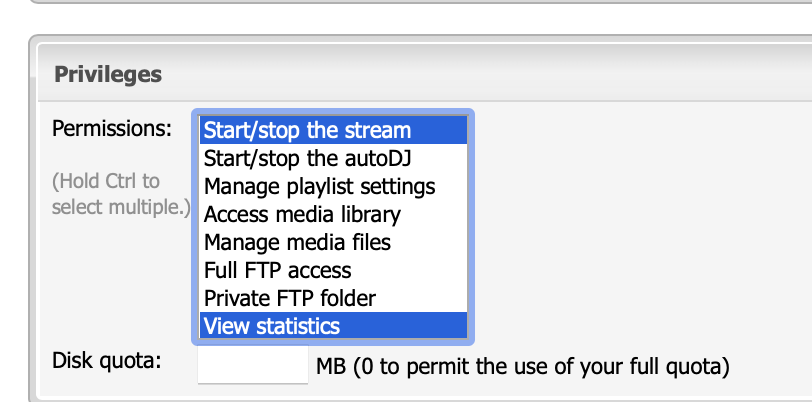Enable private FTP folder privilege
Viewport: 812px width, 402px height.
[289, 298]
